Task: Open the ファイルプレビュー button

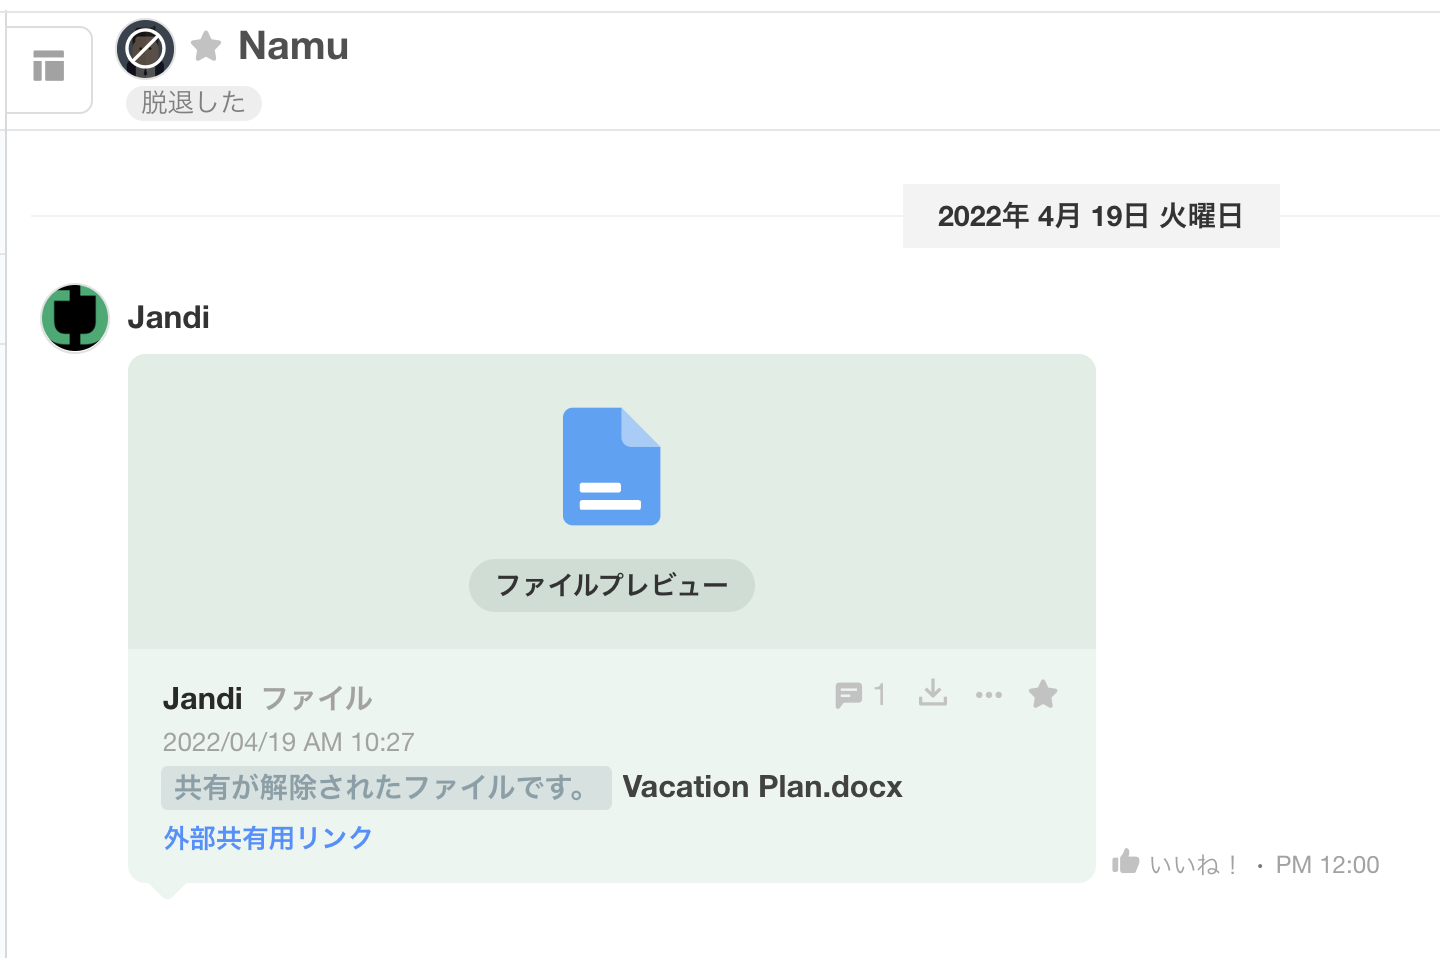Action: 612,585
